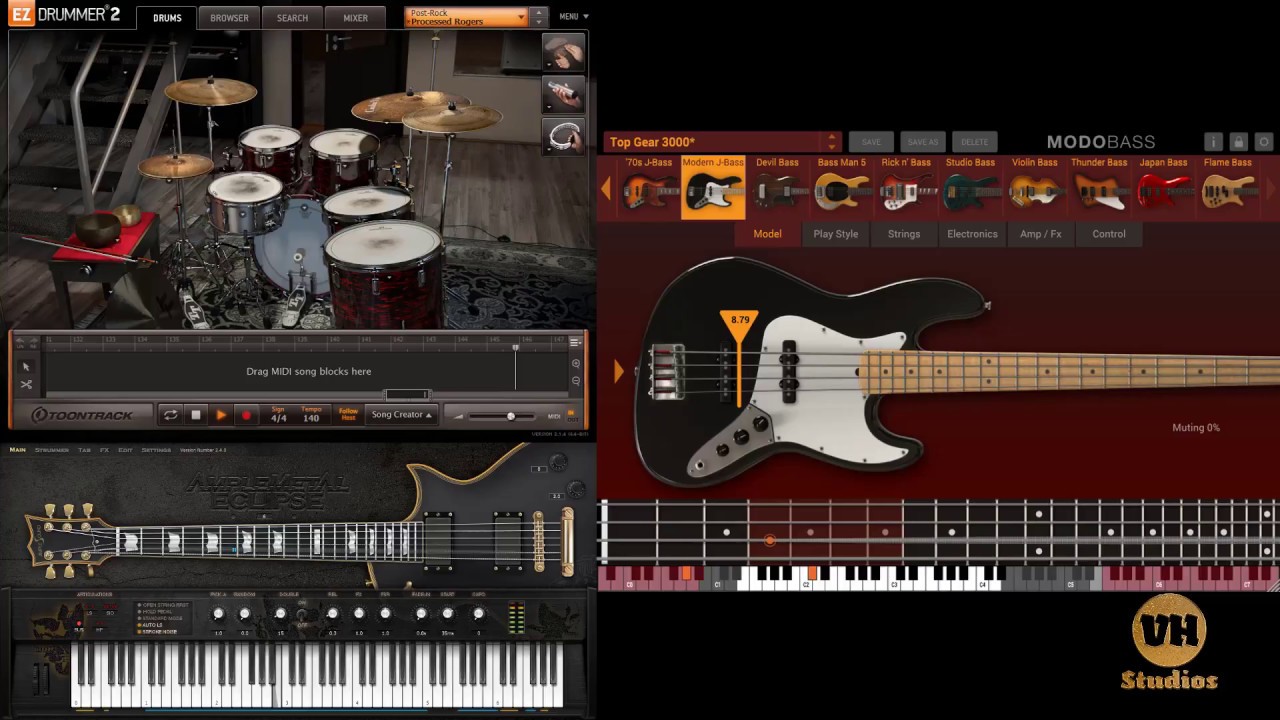
Task: Expand the MODO BASS side panel arrow
Action: click(619, 372)
